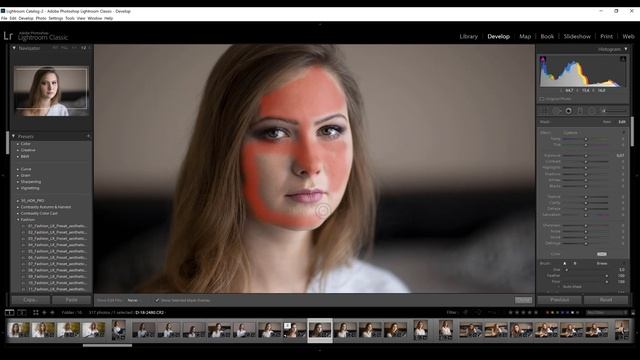The width and height of the screenshot is (640, 360).
Task: Open the File menu
Action: pos(4,18)
